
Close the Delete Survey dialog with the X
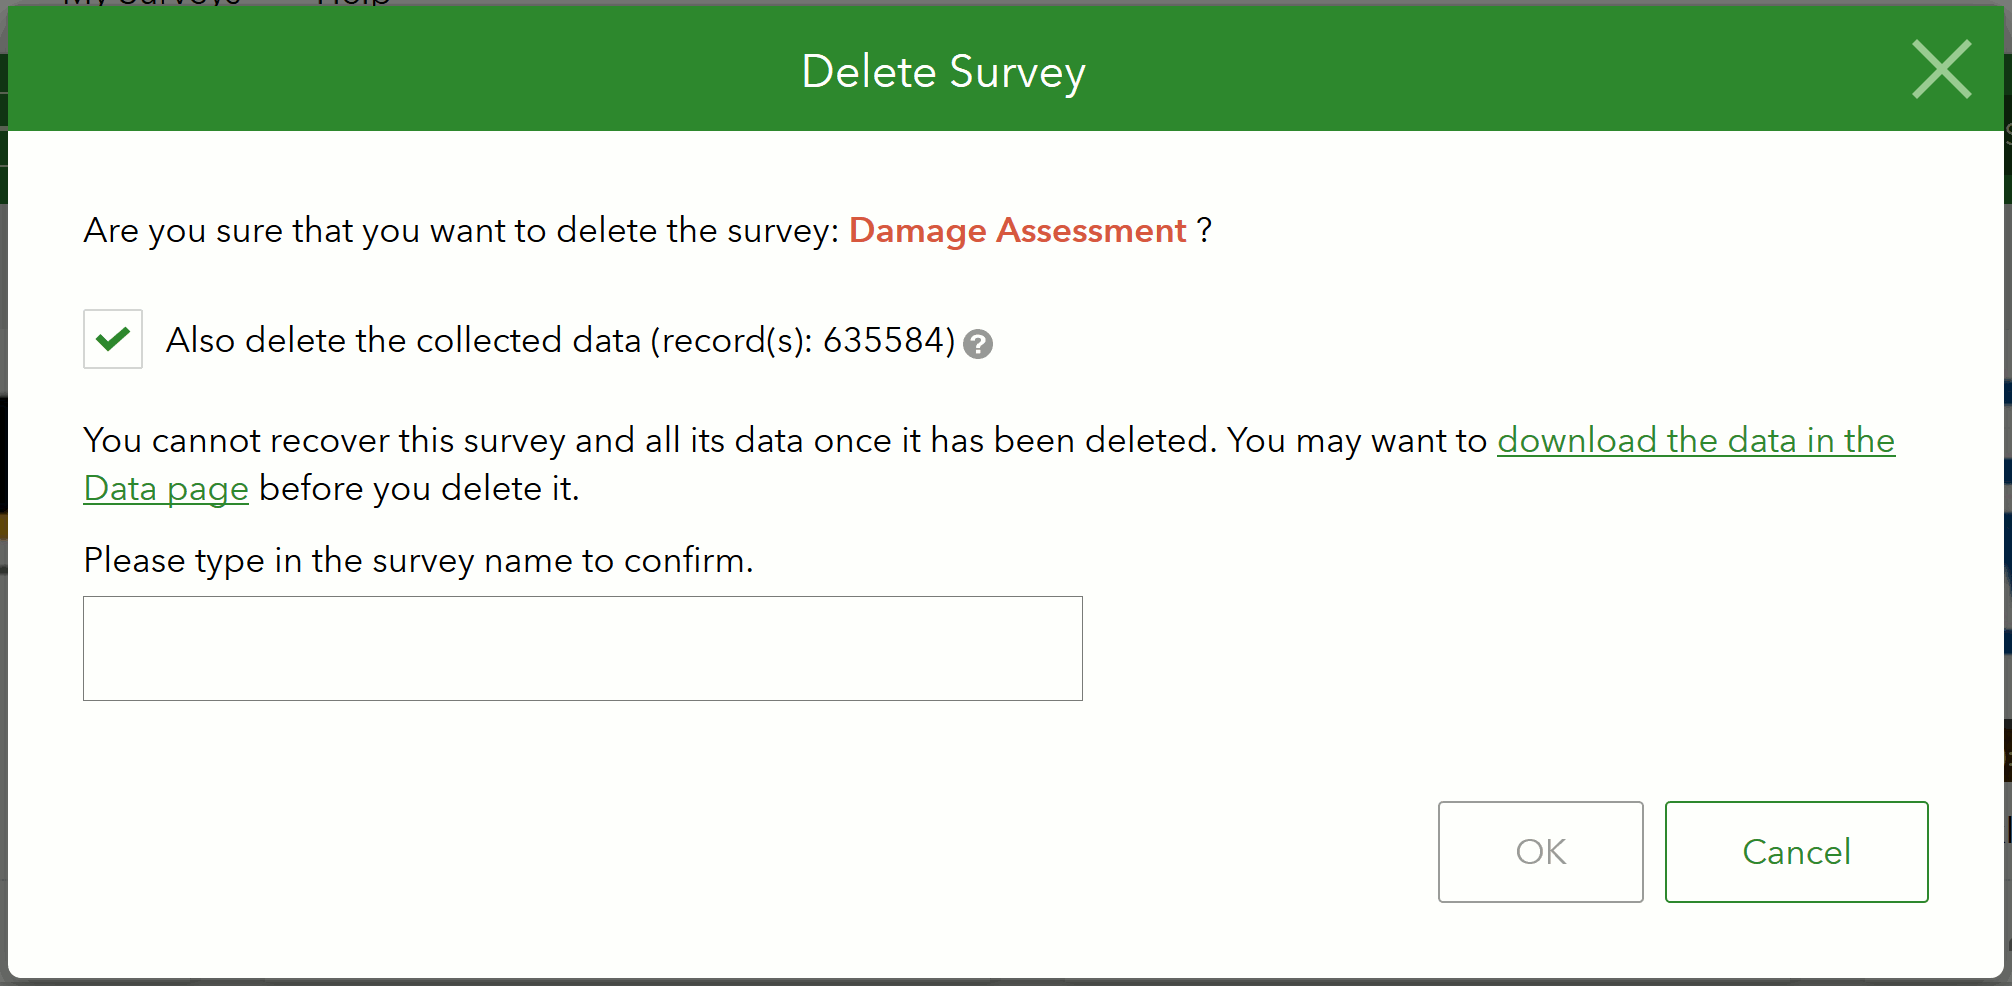tap(1941, 69)
